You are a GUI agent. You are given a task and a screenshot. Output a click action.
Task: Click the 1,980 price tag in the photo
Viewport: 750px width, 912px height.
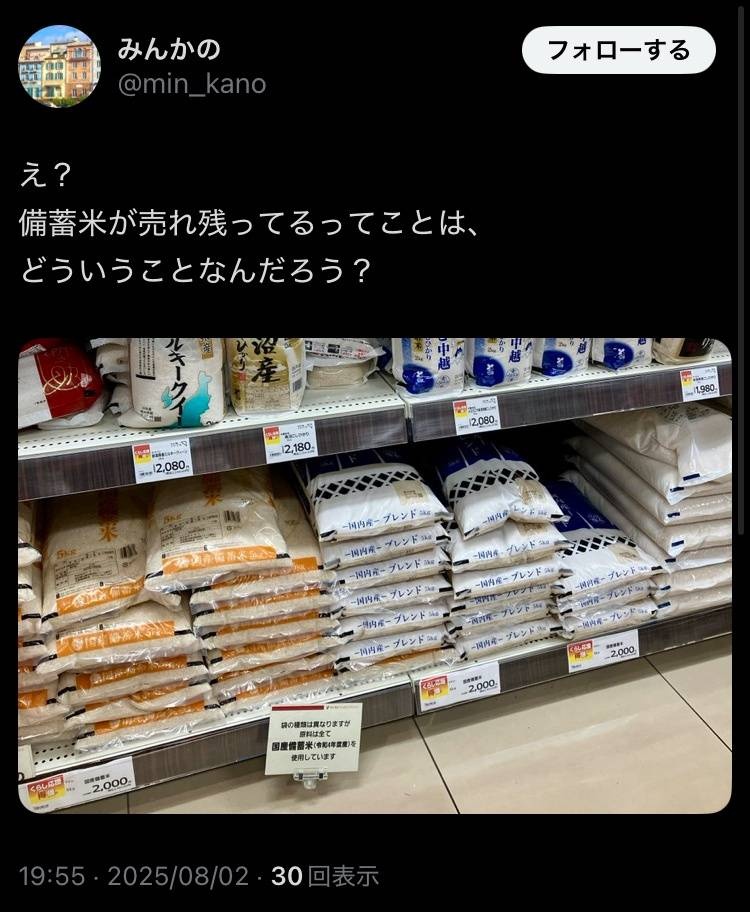700,384
